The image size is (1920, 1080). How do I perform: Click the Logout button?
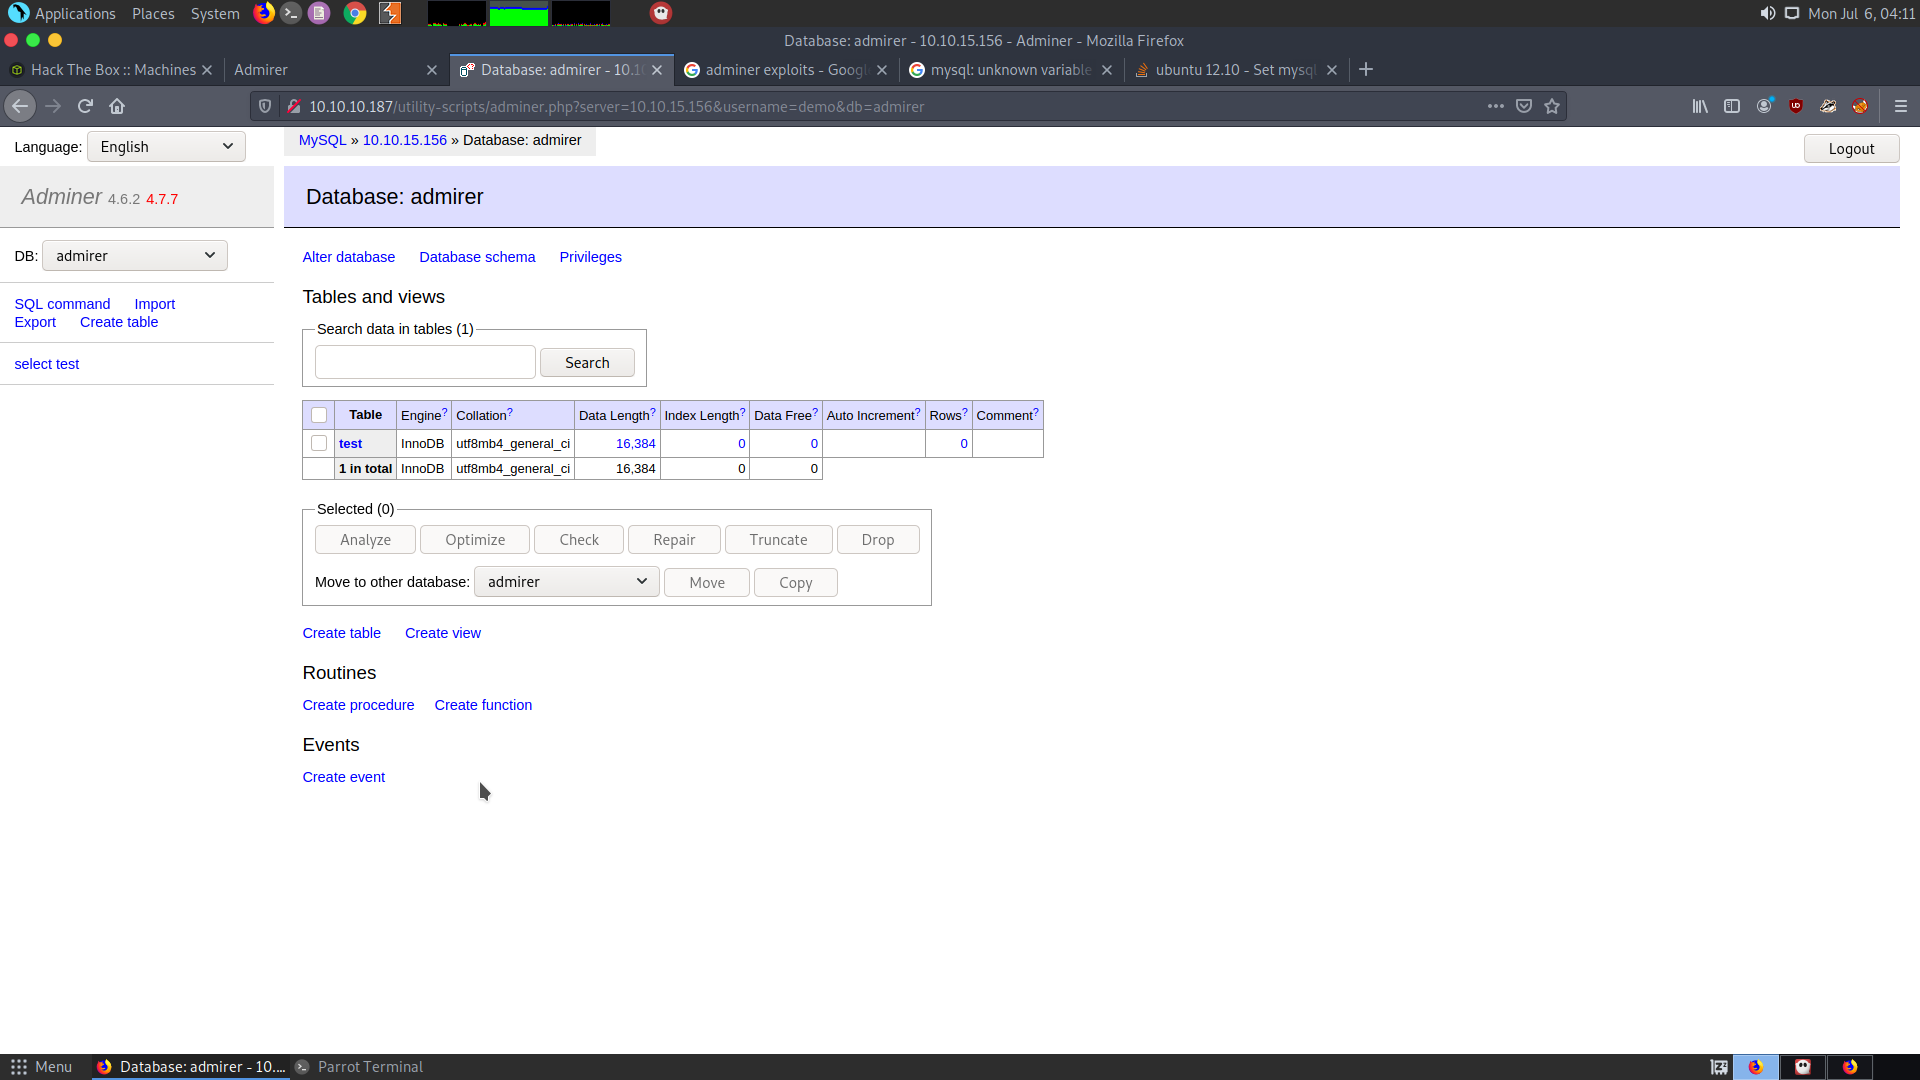(1851, 149)
